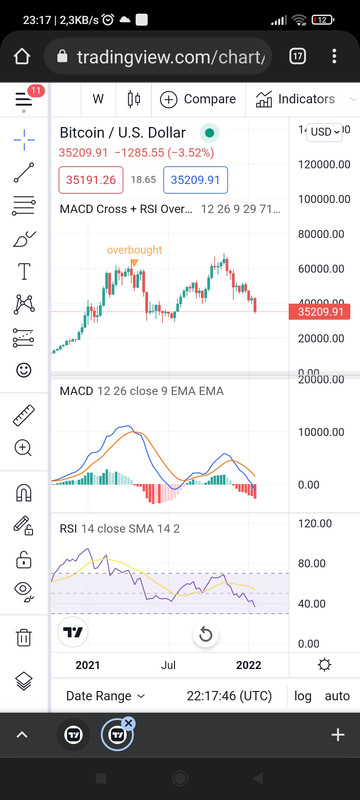Screen dimensions: 360x800
Task: Open the chart patterns tool
Action: click(24, 305)
